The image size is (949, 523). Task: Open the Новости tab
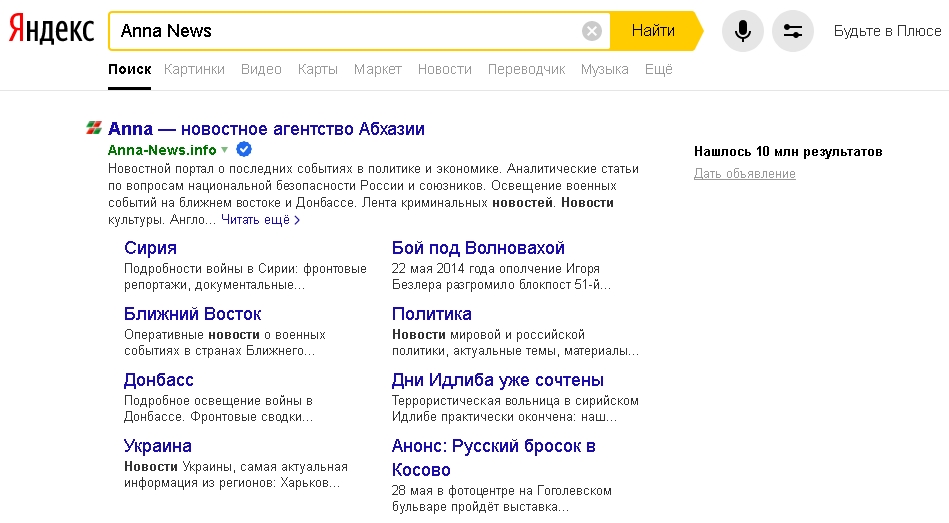pyautogui.click(x=445, y=70)
